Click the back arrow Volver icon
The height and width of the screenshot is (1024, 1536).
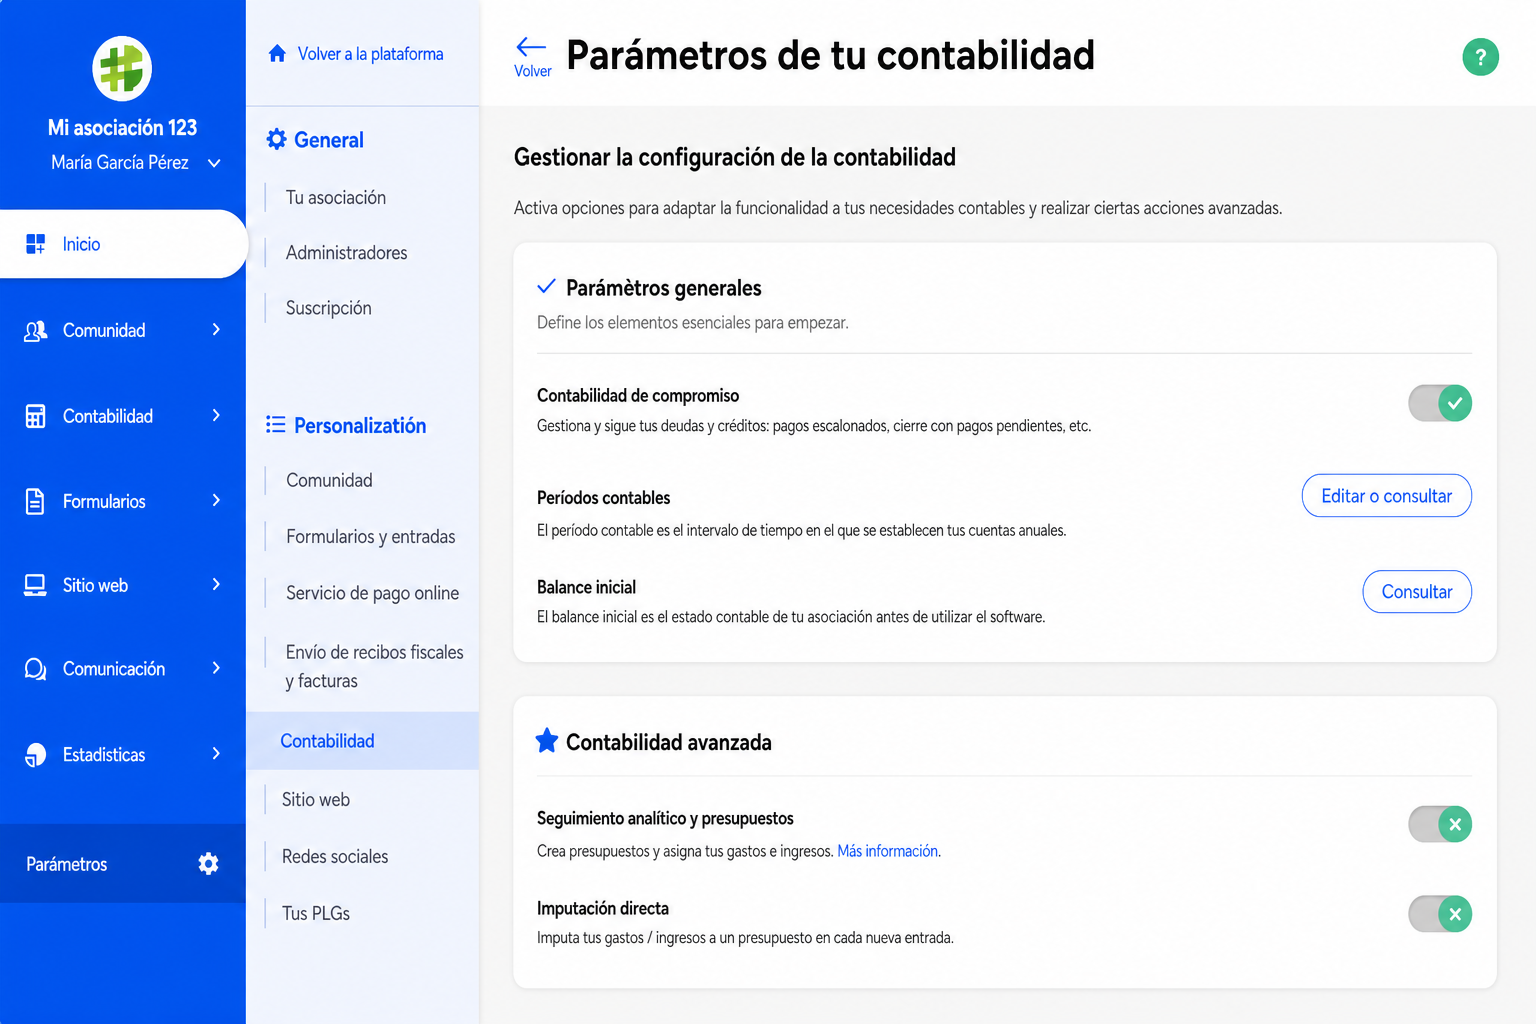point(531,46)
